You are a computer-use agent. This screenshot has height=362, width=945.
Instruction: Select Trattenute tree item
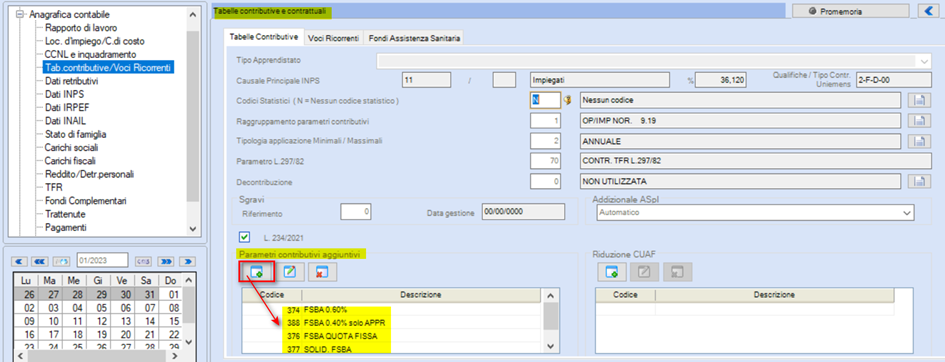pyautogui.click(x=64, y=214)
